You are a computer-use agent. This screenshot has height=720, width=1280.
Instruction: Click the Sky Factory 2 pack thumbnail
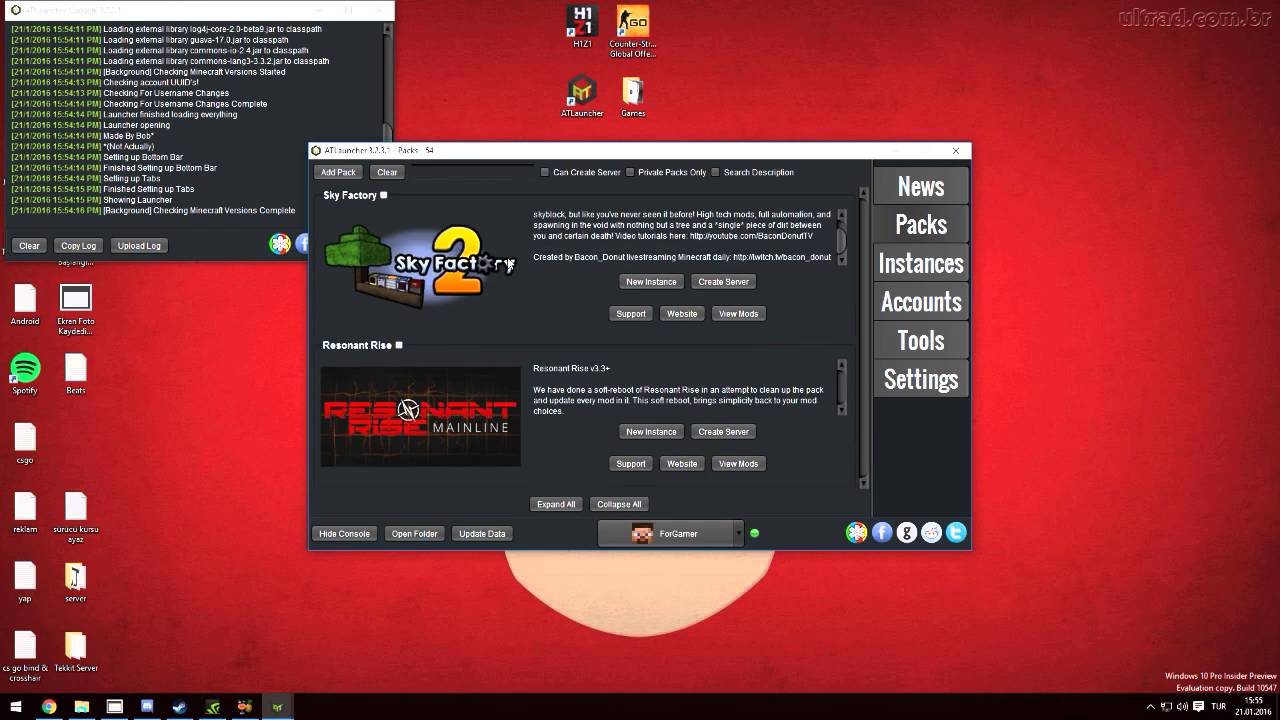421,264
